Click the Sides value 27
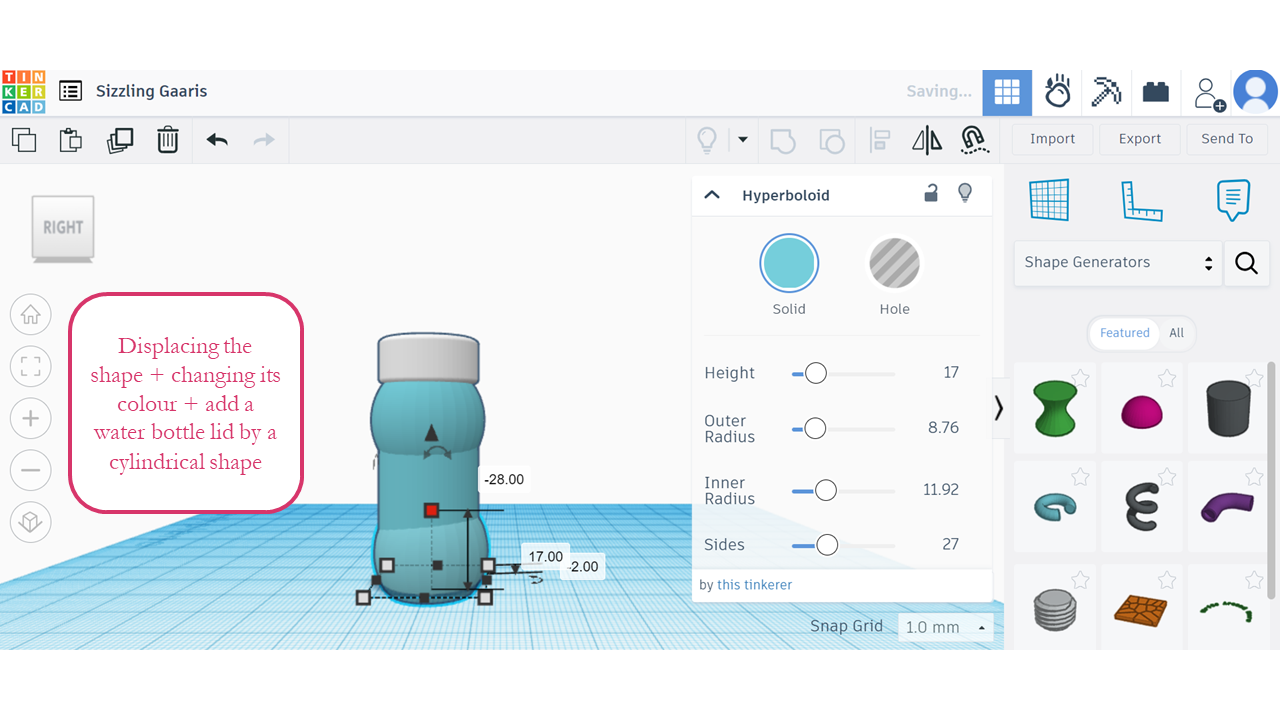 [x=950, y=545]
